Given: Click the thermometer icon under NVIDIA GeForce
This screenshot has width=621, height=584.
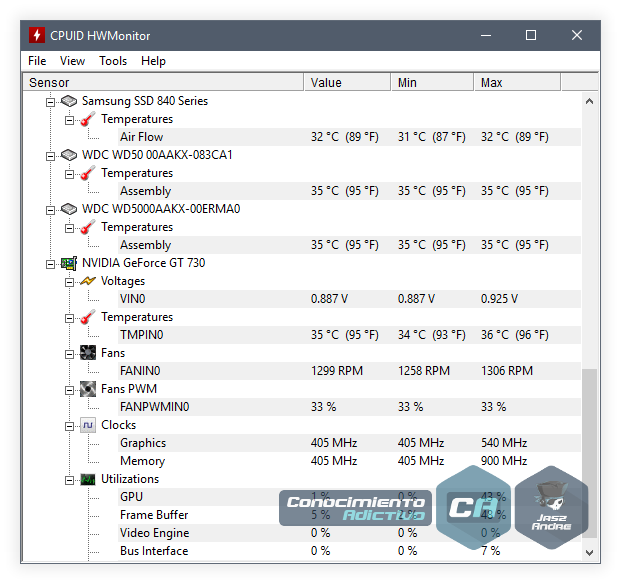Looking at the screenshot, I should pyautogui.click(x=88, y=317).
